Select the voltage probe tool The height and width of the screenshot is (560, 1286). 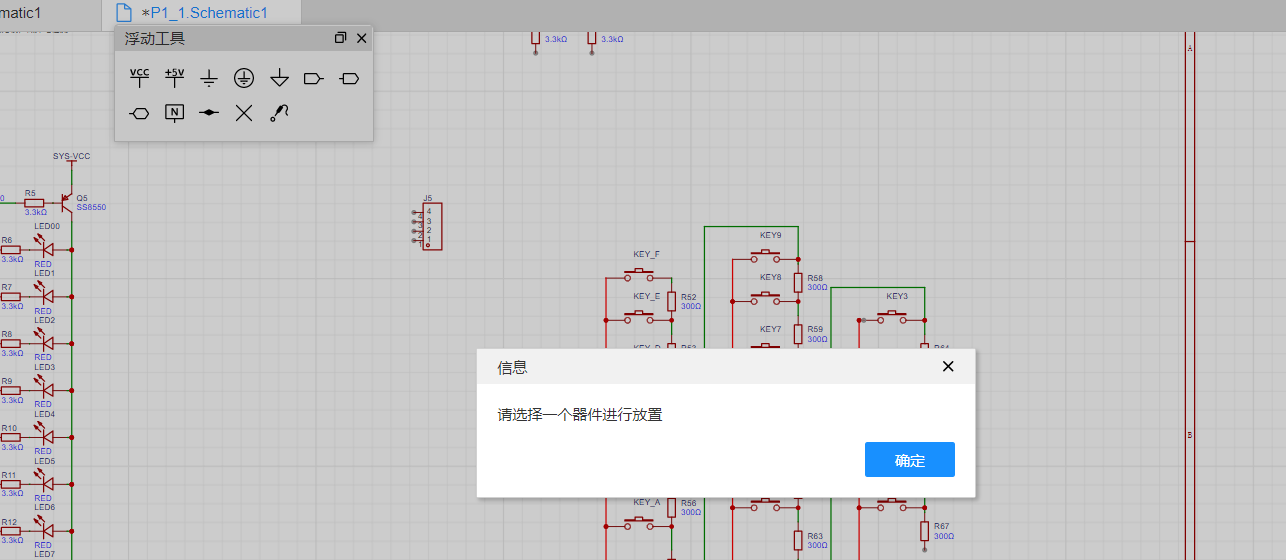coord(279,113)
